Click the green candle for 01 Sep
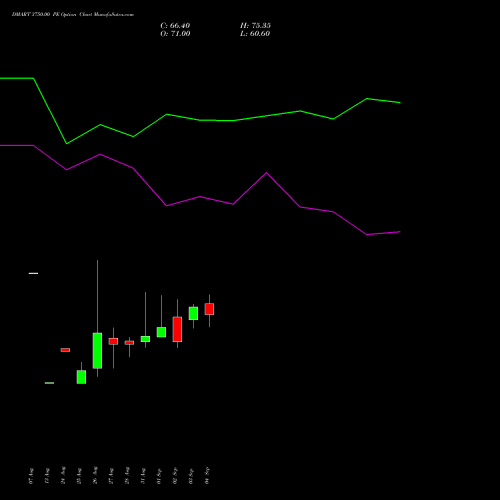This screenshot has height=500, width=500. point(161,332)
